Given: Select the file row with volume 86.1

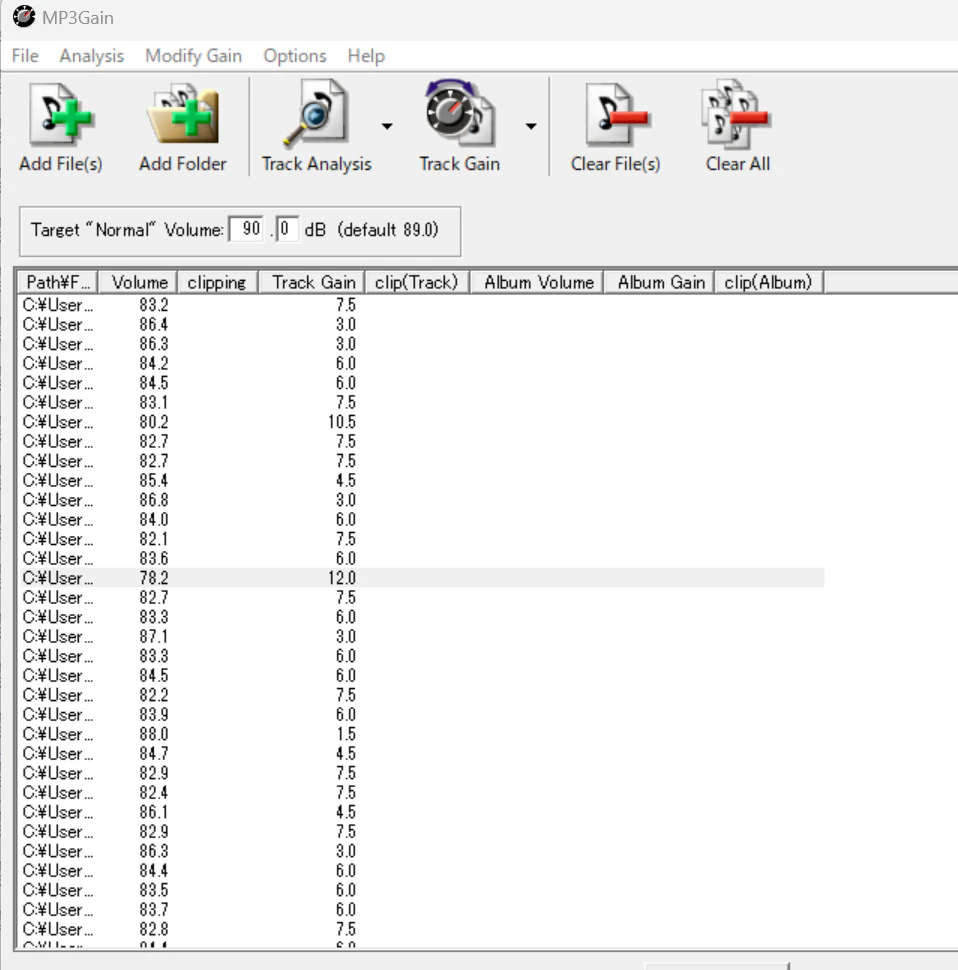Looking at the screenshot, I should tap(422, 812).
